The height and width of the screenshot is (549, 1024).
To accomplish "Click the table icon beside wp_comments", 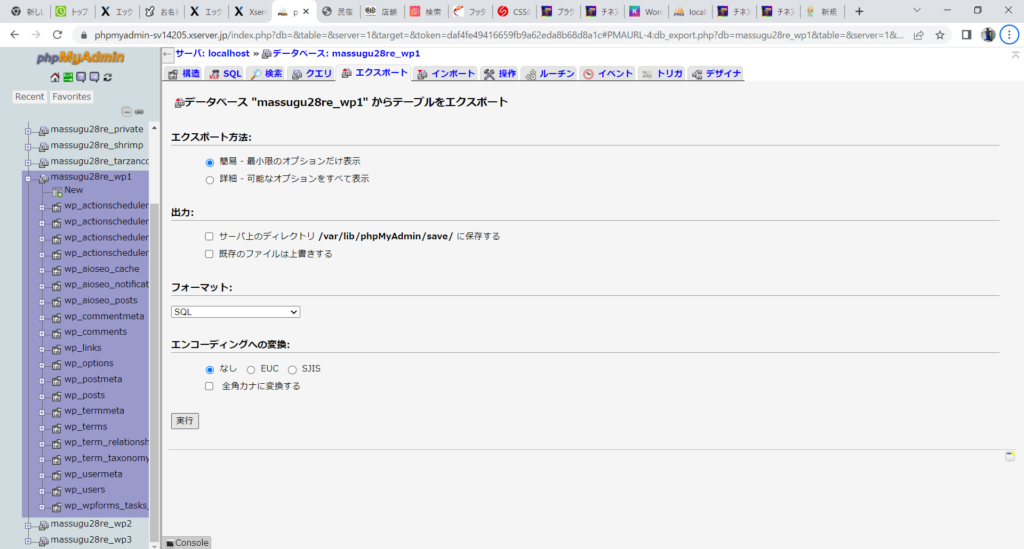I will 57,333.
